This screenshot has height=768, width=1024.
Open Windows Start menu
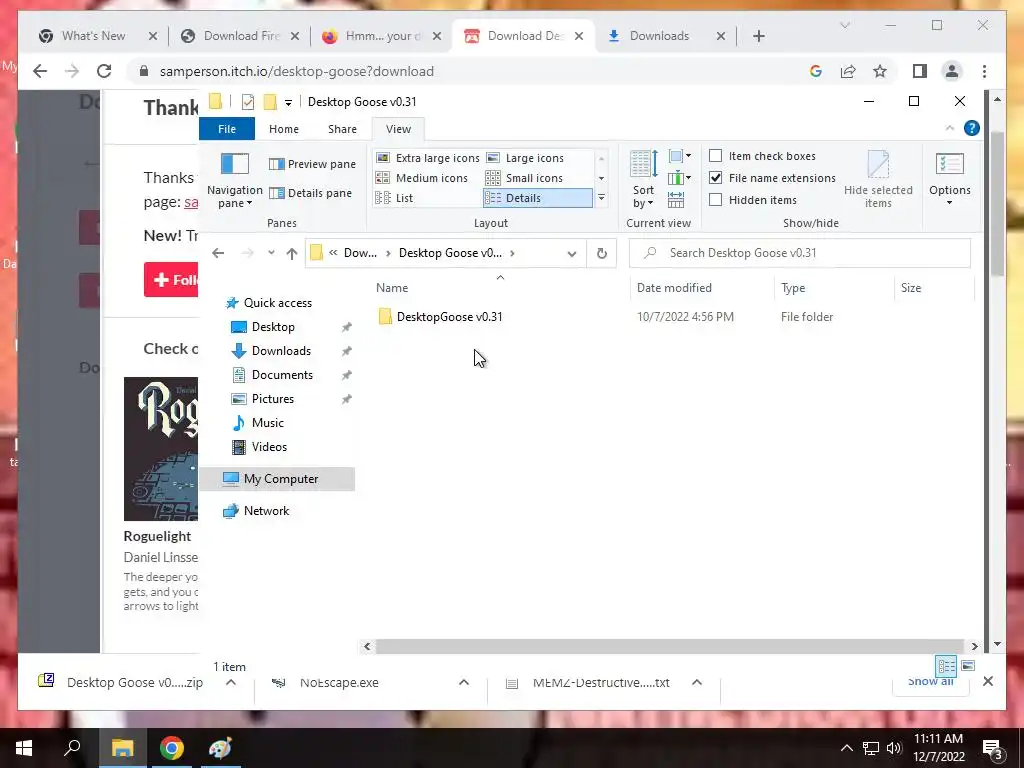coord(24,748)
